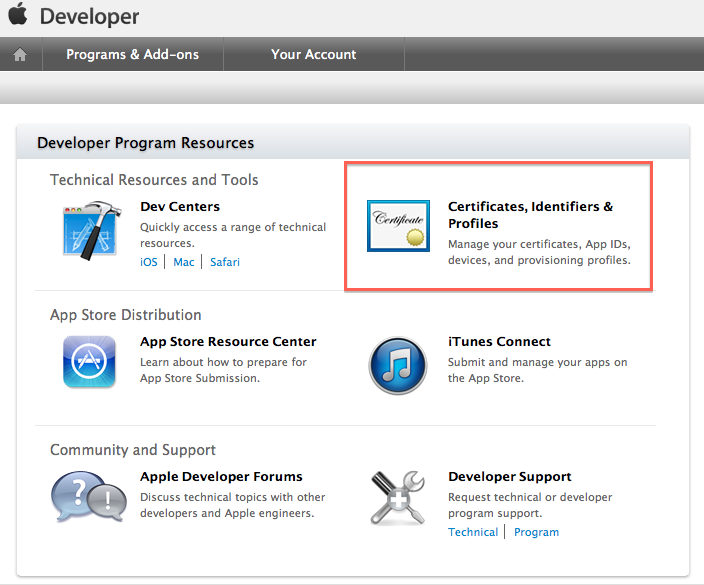Open the Mac Dev Center link

coord(184,262)
